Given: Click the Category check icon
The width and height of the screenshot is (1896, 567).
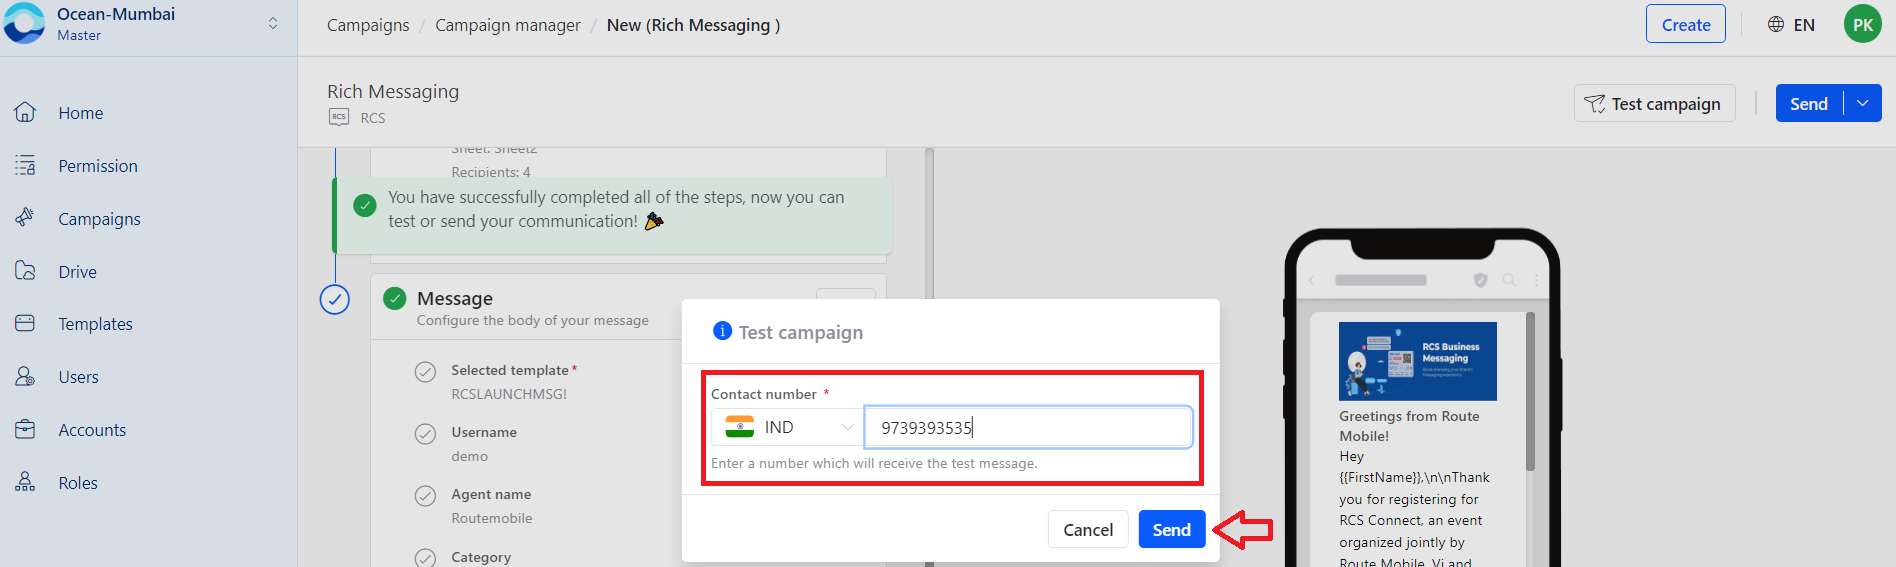Looking at the screenshot, I should 425,558.
